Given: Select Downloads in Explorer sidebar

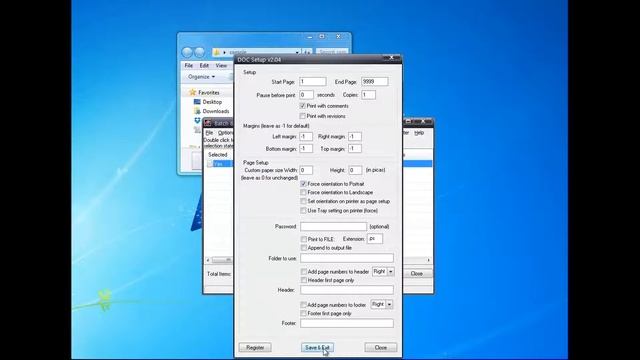Looking at the screenshot, I should click(216, 111).
